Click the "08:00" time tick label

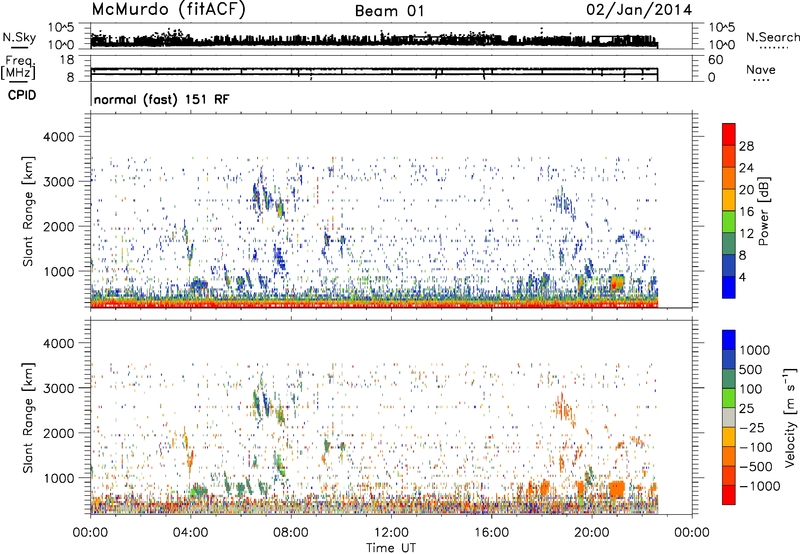(x=291, y=533)
